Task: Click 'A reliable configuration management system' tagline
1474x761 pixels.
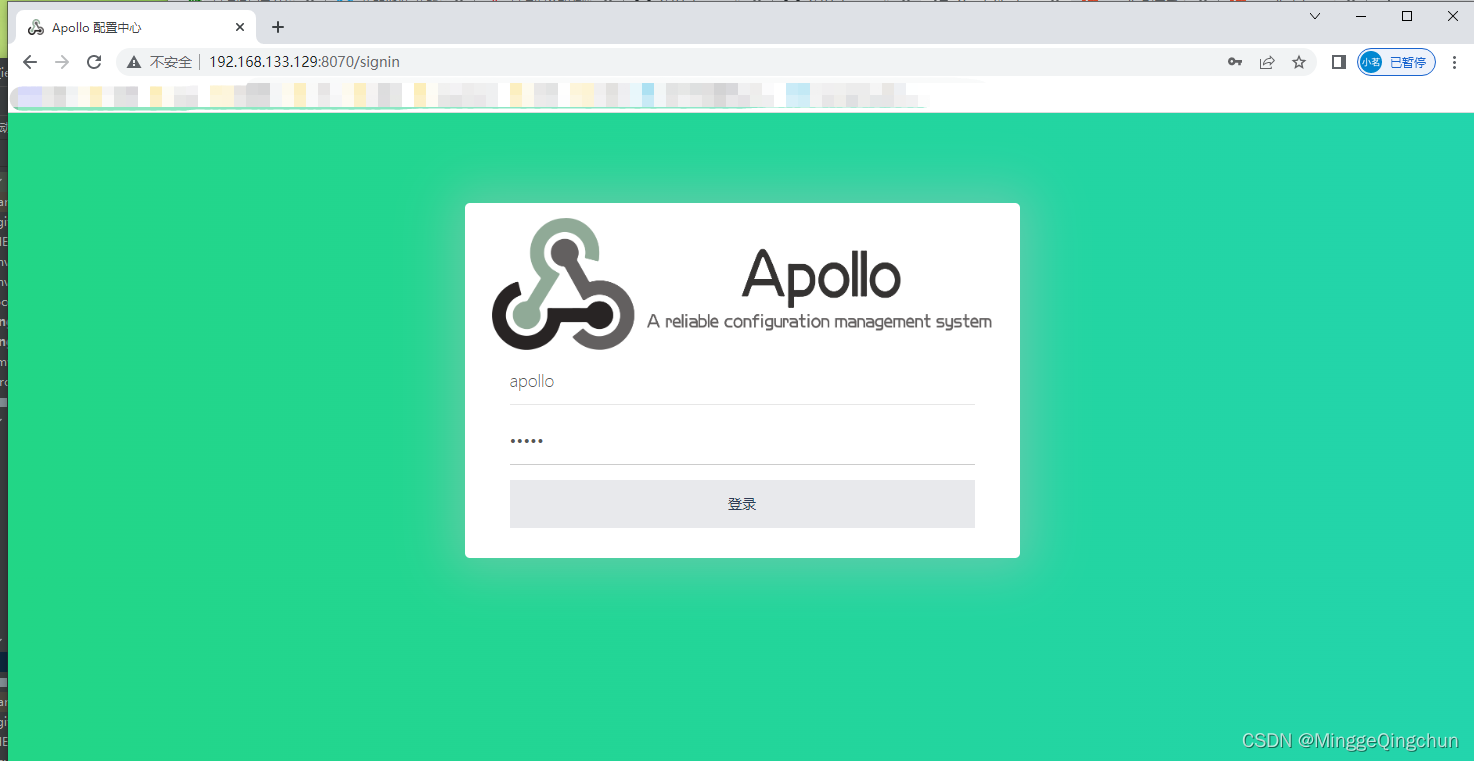Action: tap(819, 321)
